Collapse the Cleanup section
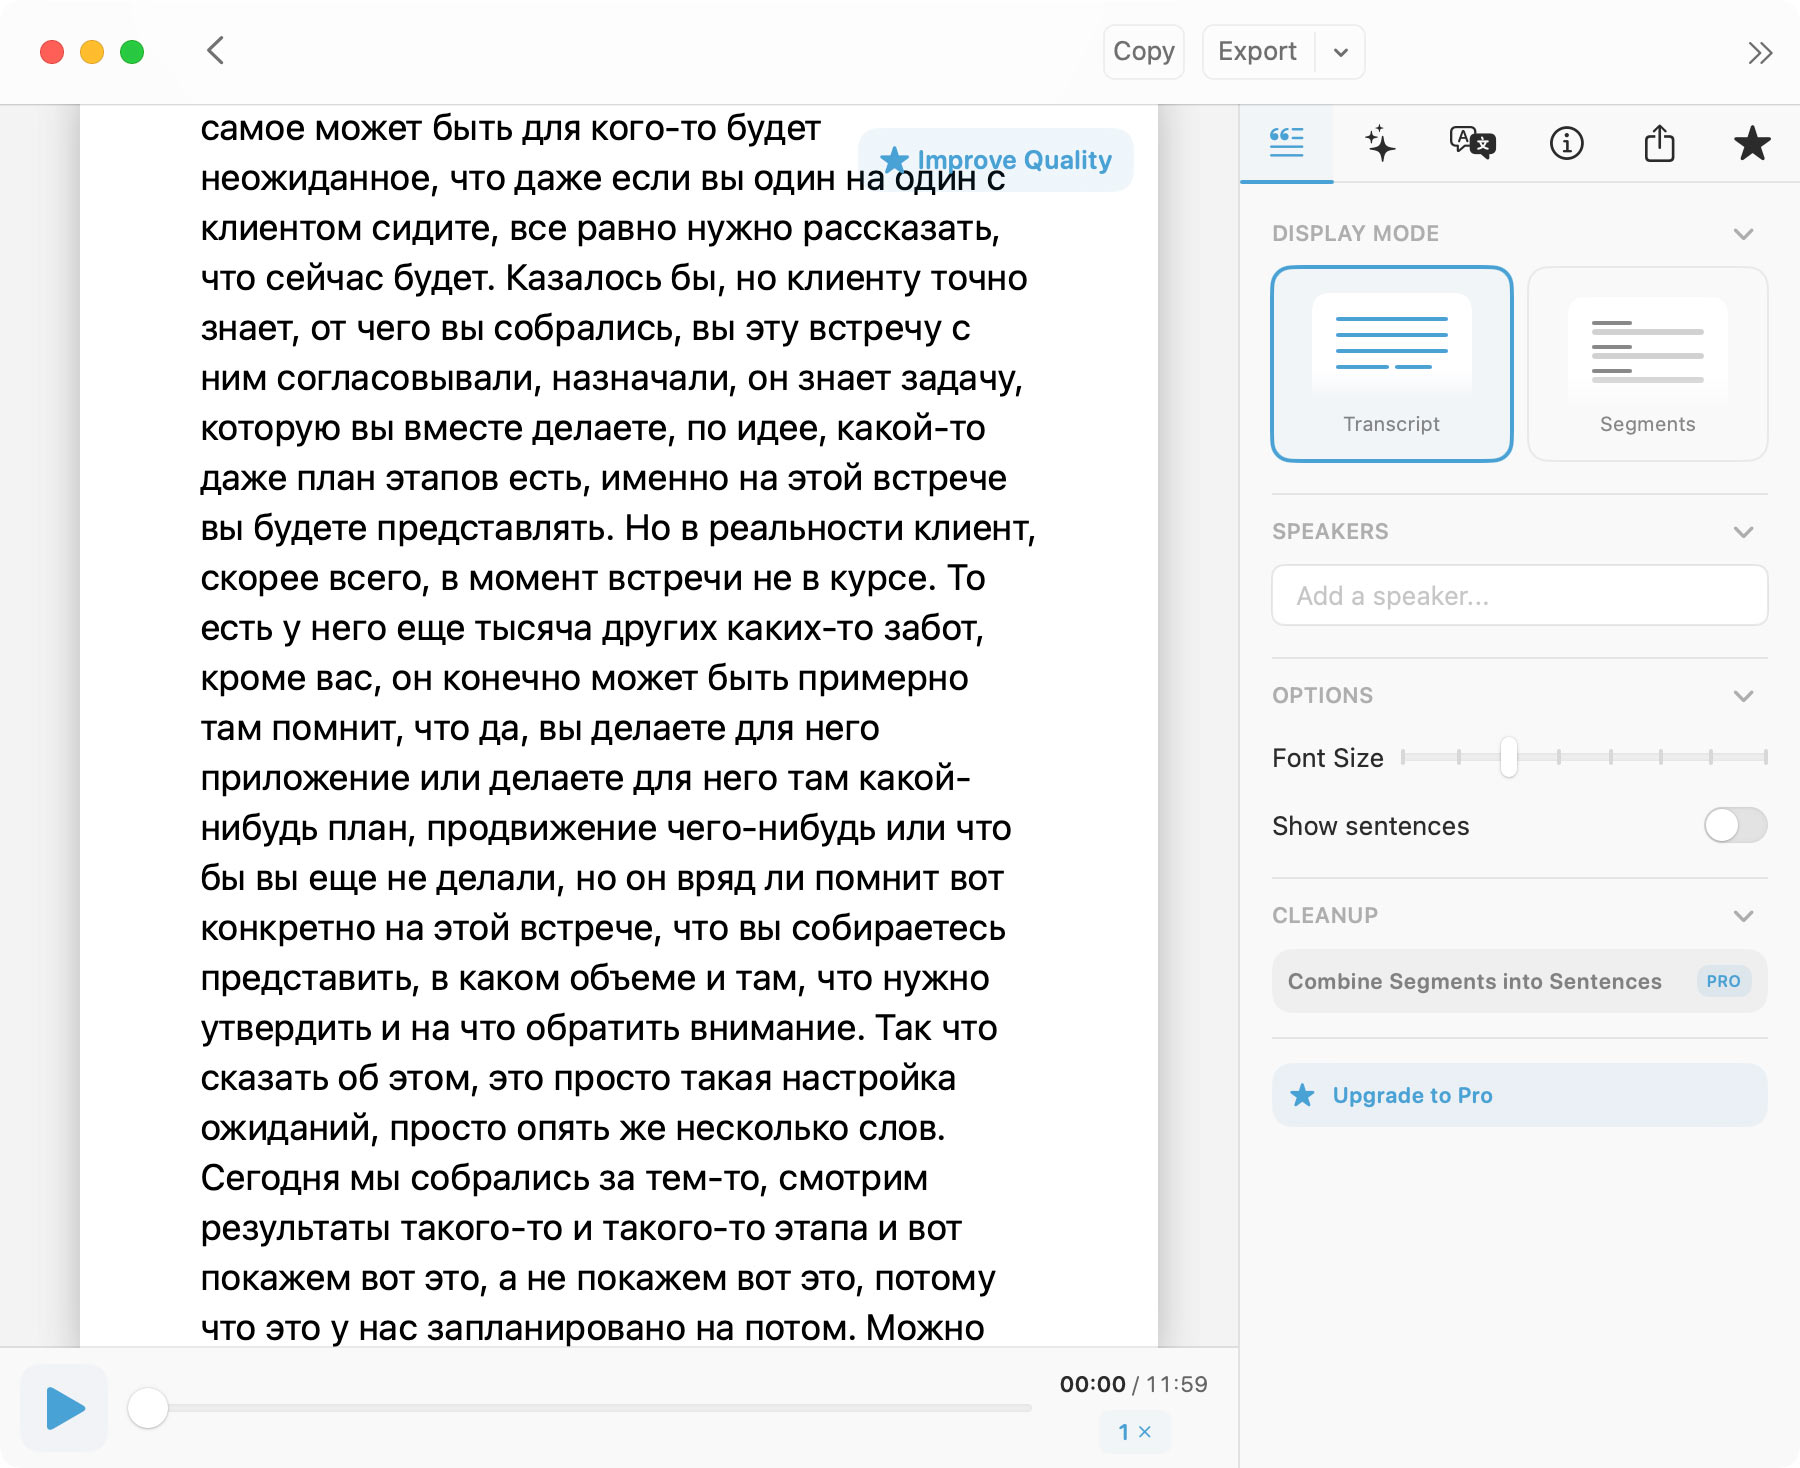The width and height of the screenshot is (1800, 1468). 1743,916
